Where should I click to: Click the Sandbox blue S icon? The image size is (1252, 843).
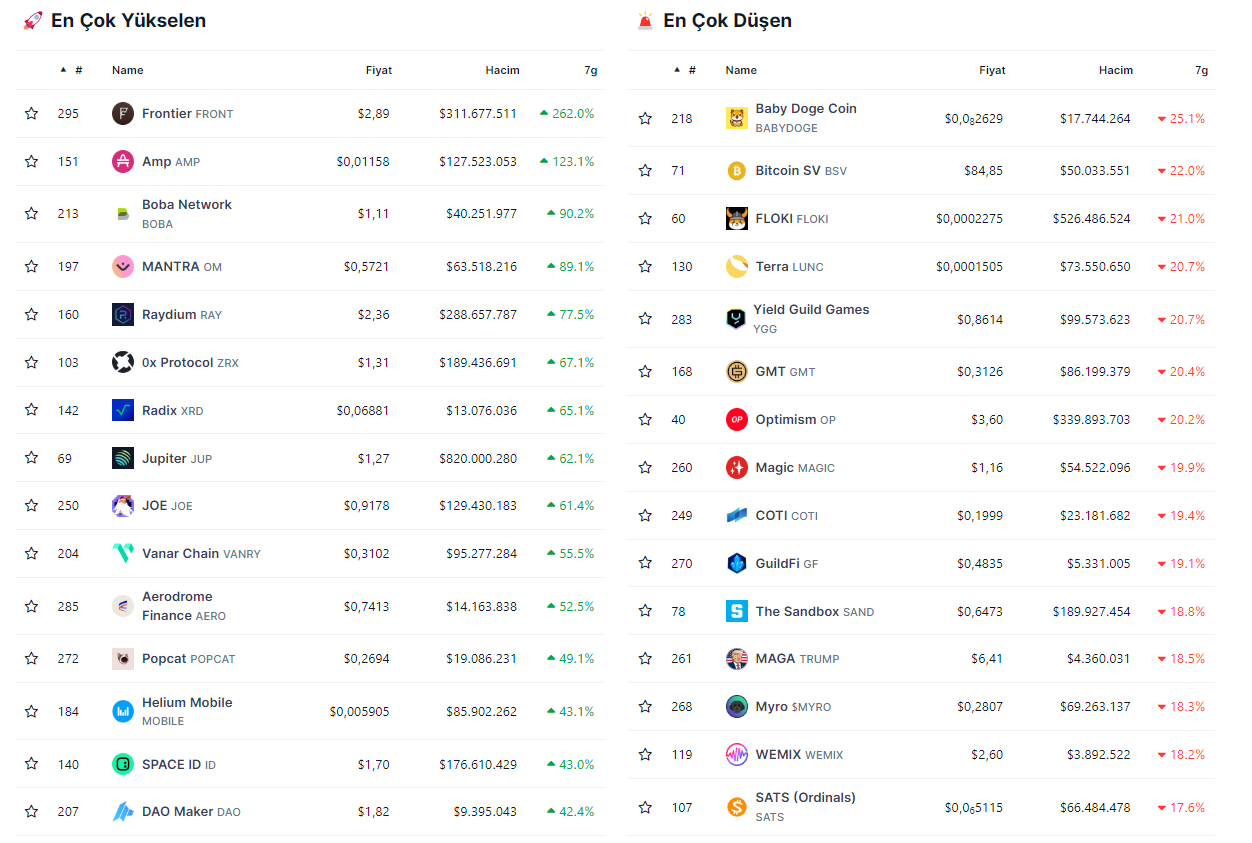[736, 611]
